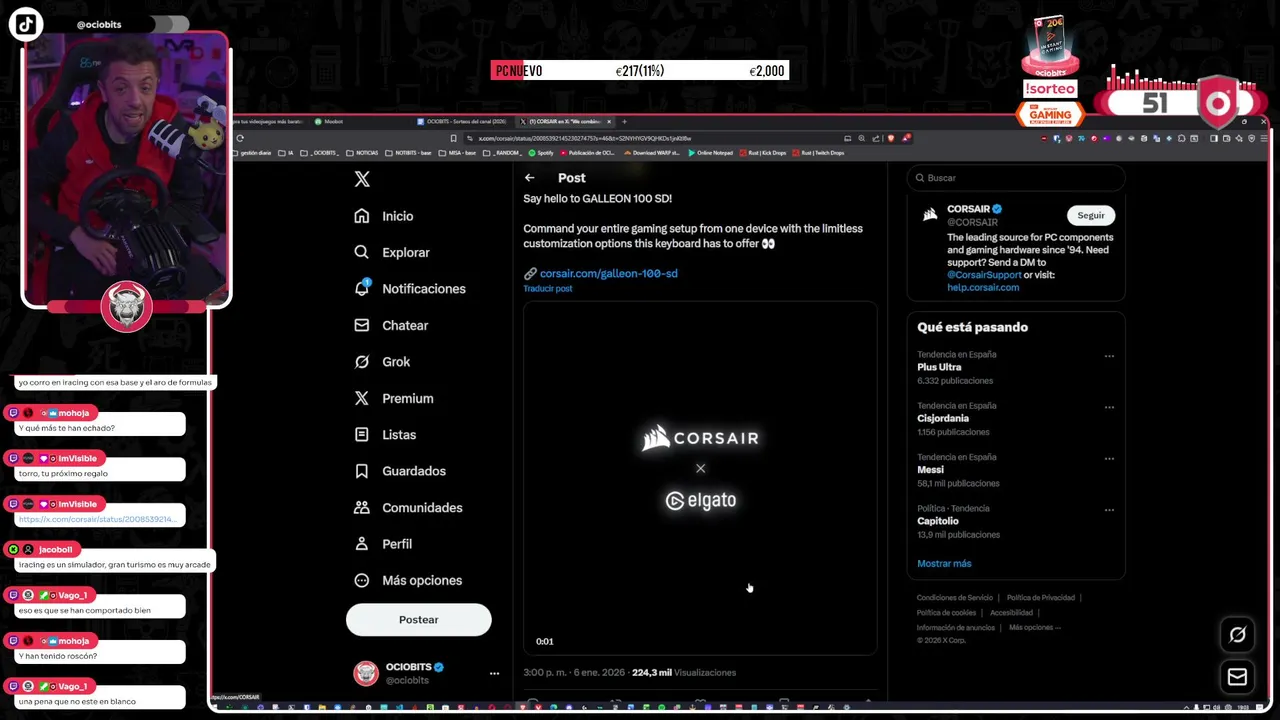This screenshot has height=720, width=1280.
Task: Go to Perfil page
Action: click(x=383, y=544)
